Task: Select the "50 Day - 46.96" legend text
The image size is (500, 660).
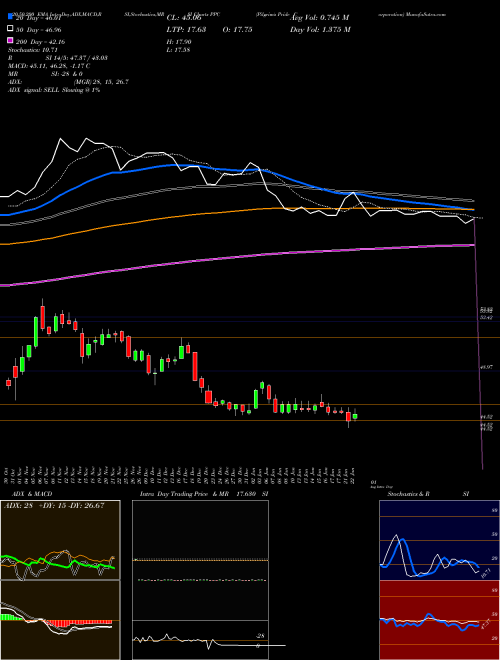Action: pos(38,29)
